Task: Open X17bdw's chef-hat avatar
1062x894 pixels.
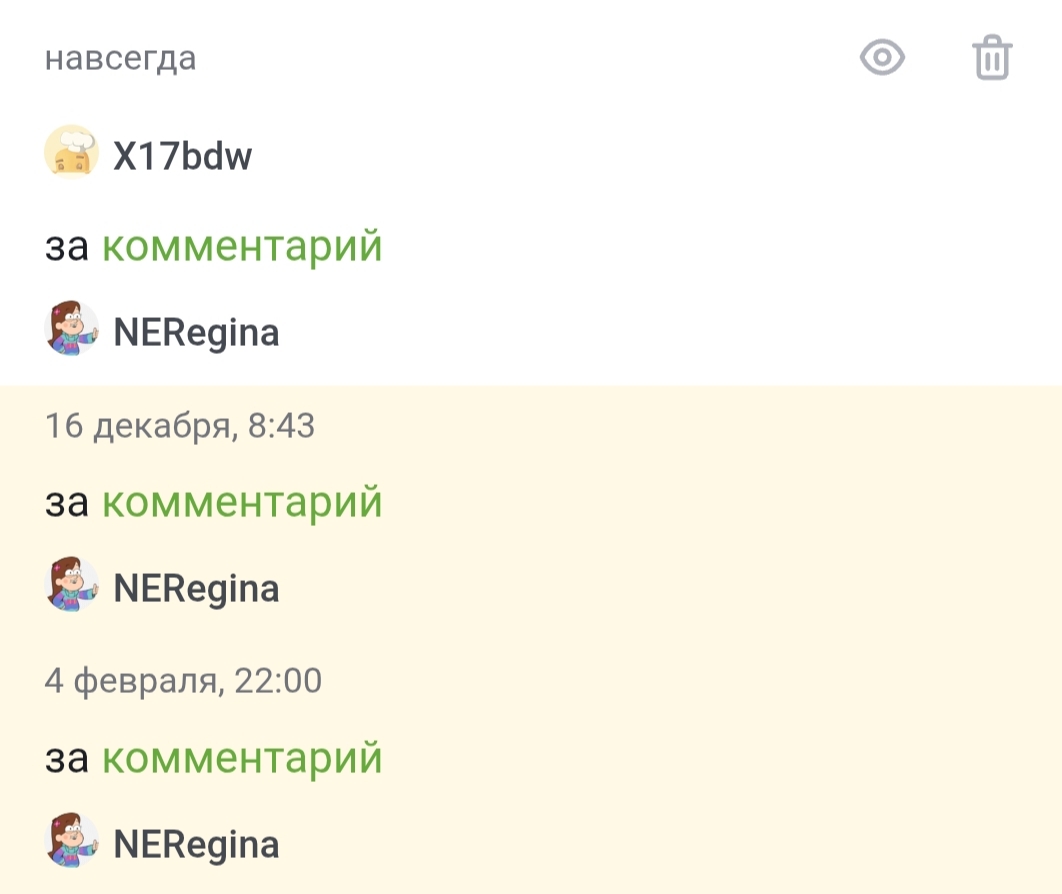Action: [x=72, y=152]
